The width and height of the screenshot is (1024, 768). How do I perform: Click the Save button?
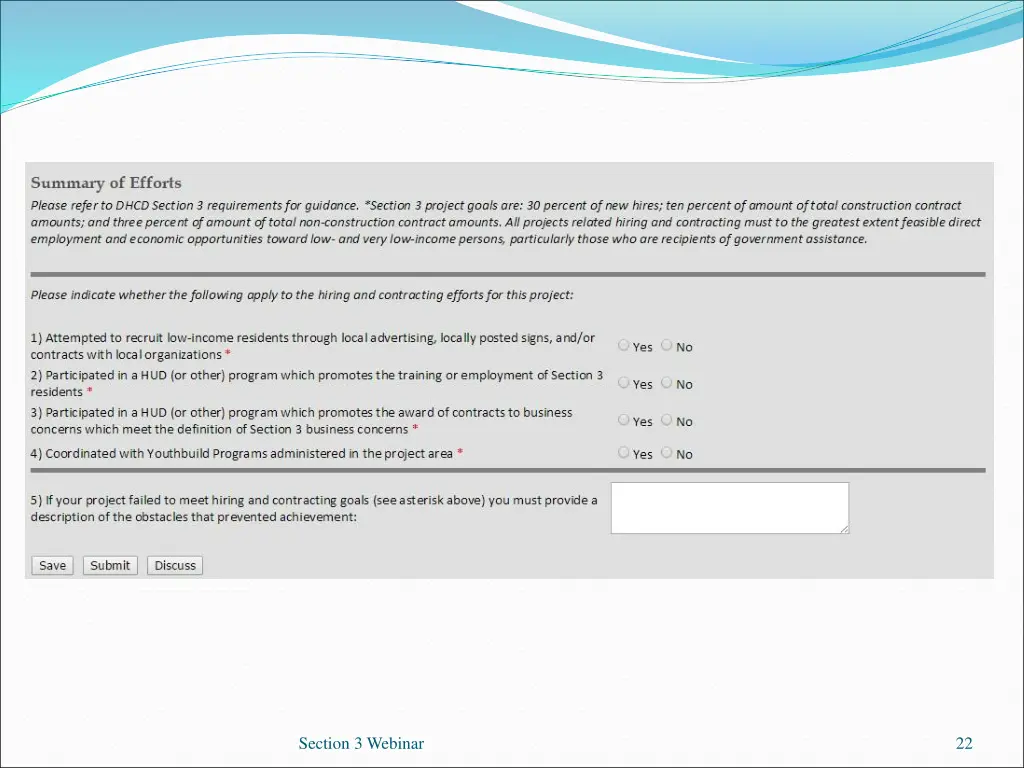tap(52, 565)
